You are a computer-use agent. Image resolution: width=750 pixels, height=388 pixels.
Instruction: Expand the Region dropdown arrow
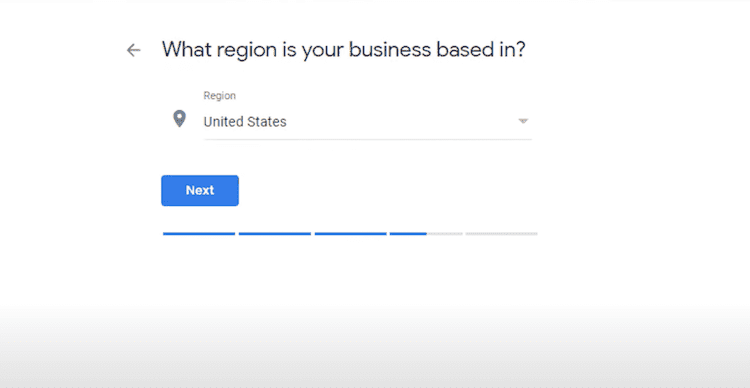pos(523,121)
